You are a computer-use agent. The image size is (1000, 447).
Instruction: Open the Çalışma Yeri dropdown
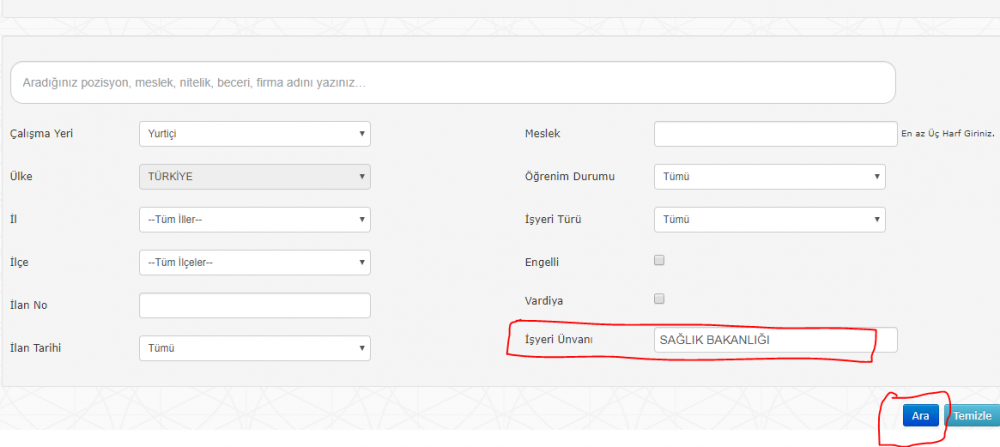coord(254,134)
